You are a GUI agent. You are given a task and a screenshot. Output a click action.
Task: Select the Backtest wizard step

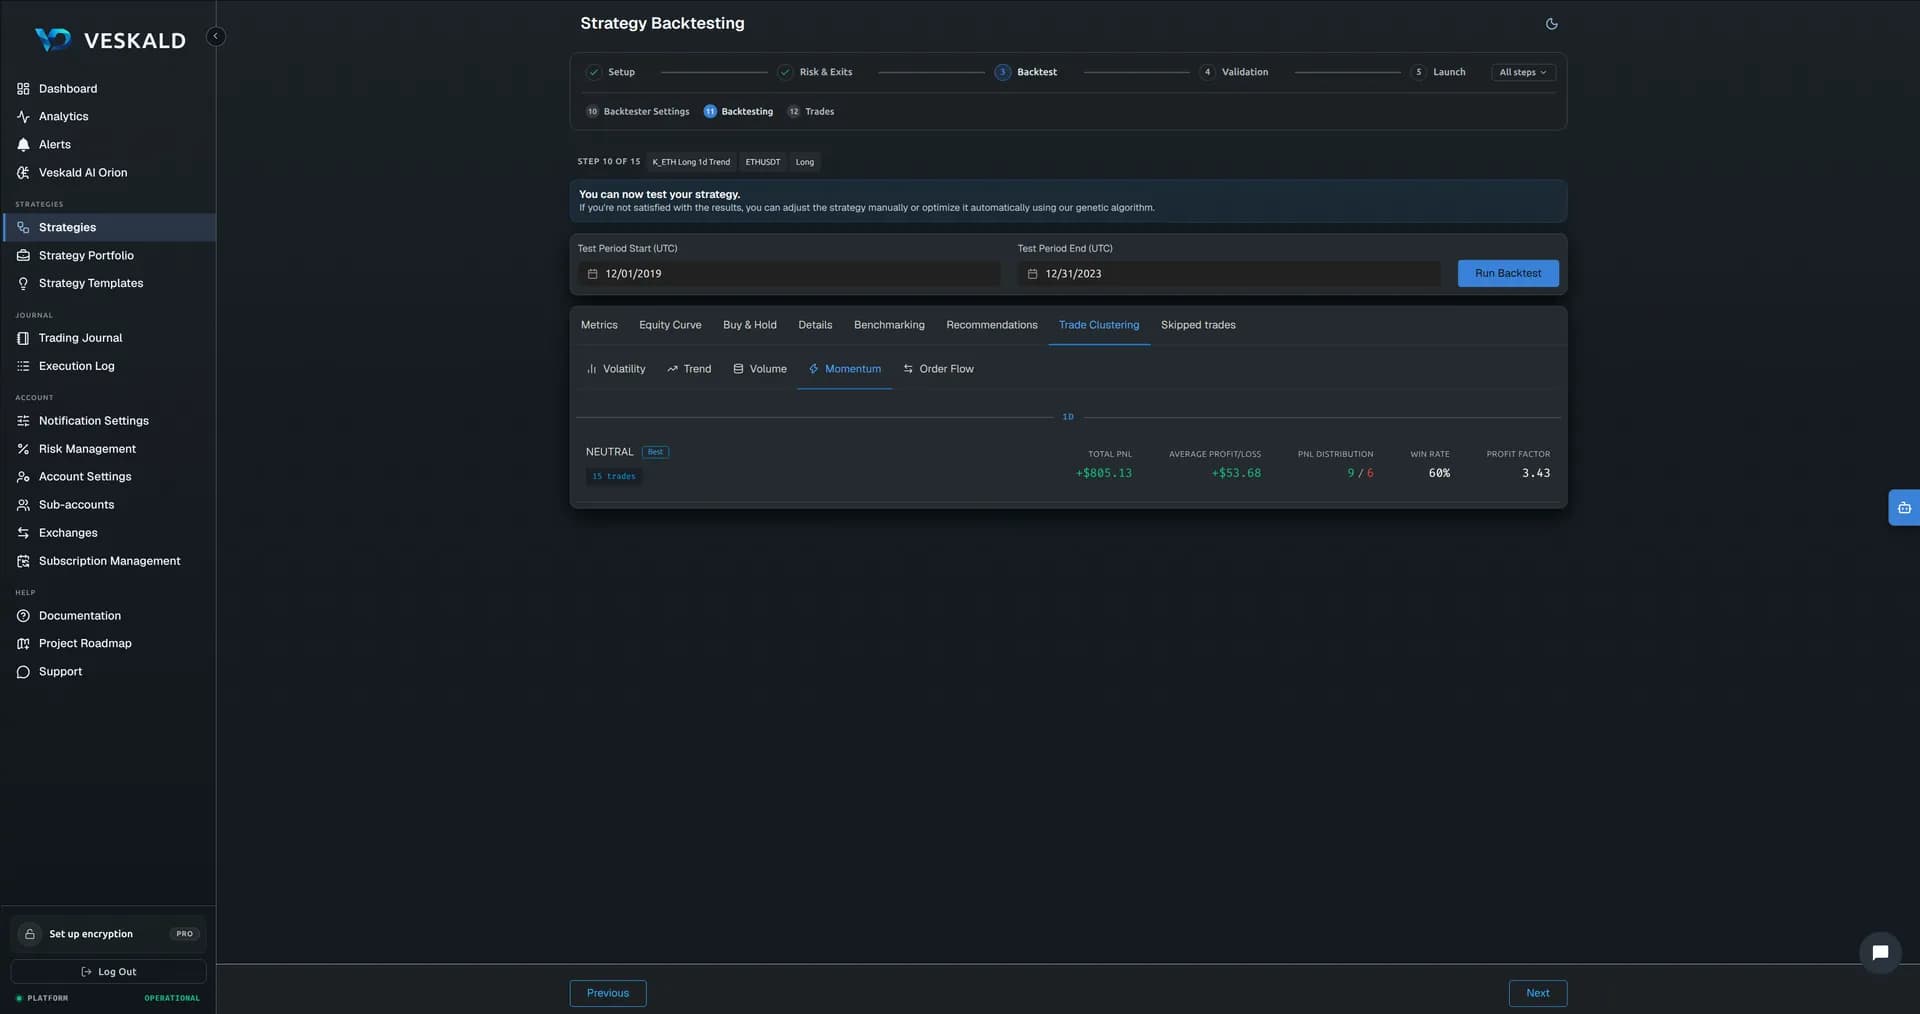point(1026,72)
